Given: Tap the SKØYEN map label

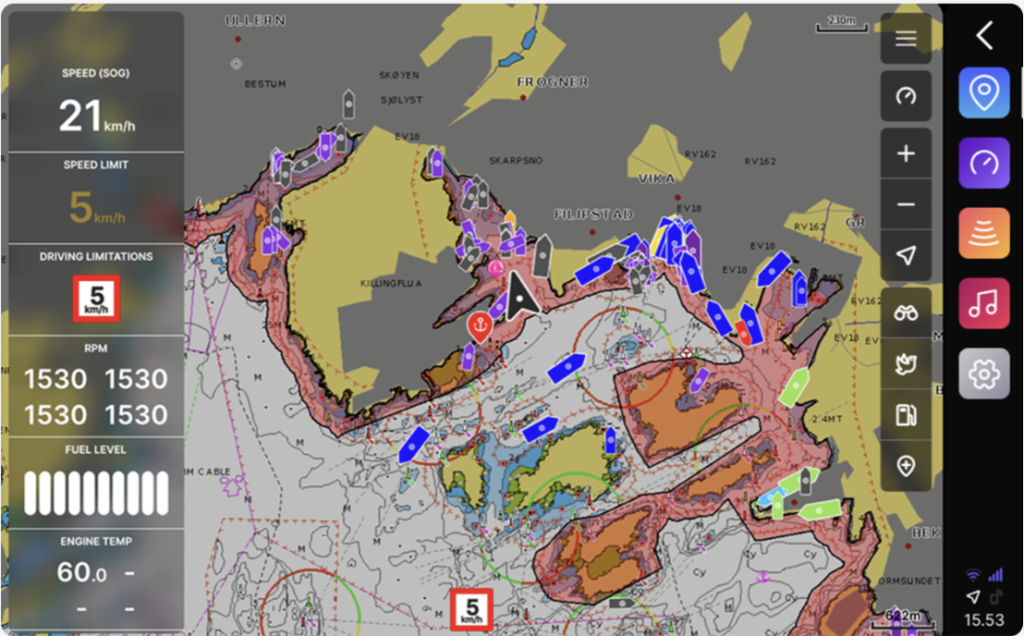Looking at the screenshot, I should point(399,75).
